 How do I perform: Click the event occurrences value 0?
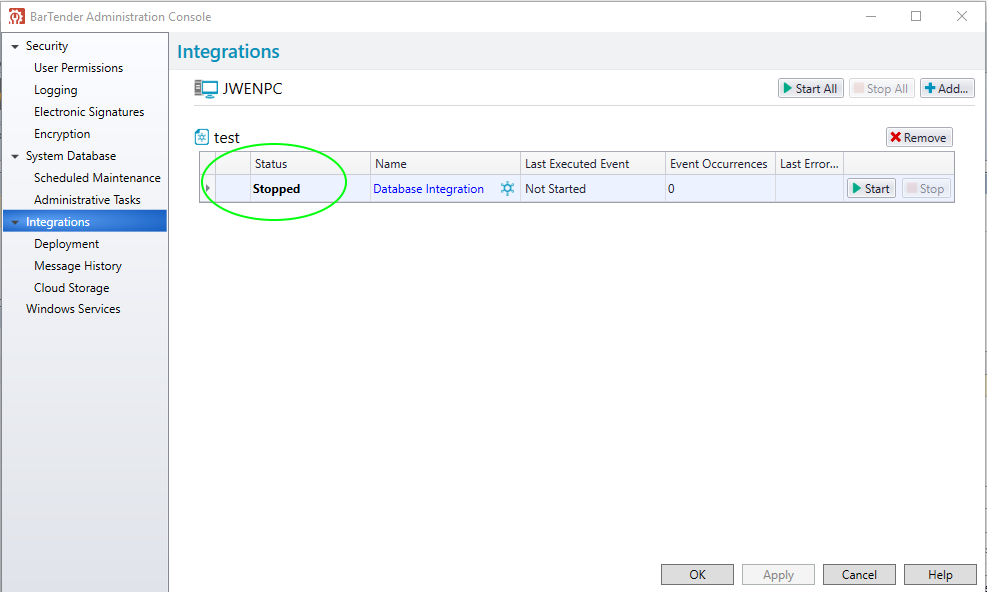[x=671, y=189]
